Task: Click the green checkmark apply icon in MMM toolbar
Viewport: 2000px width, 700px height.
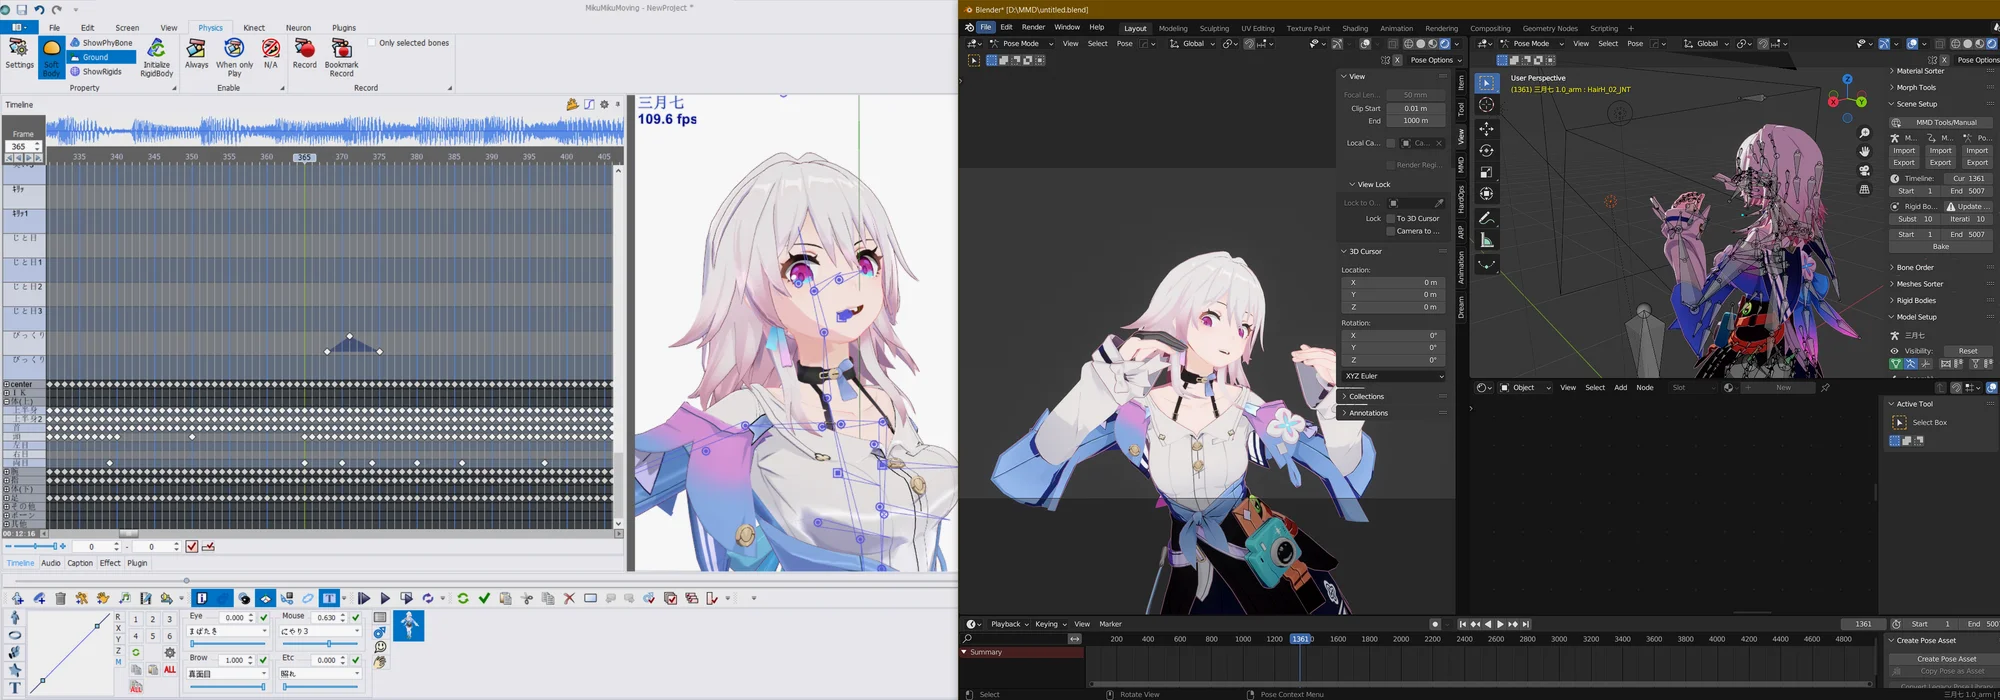Action: [484, 598]
